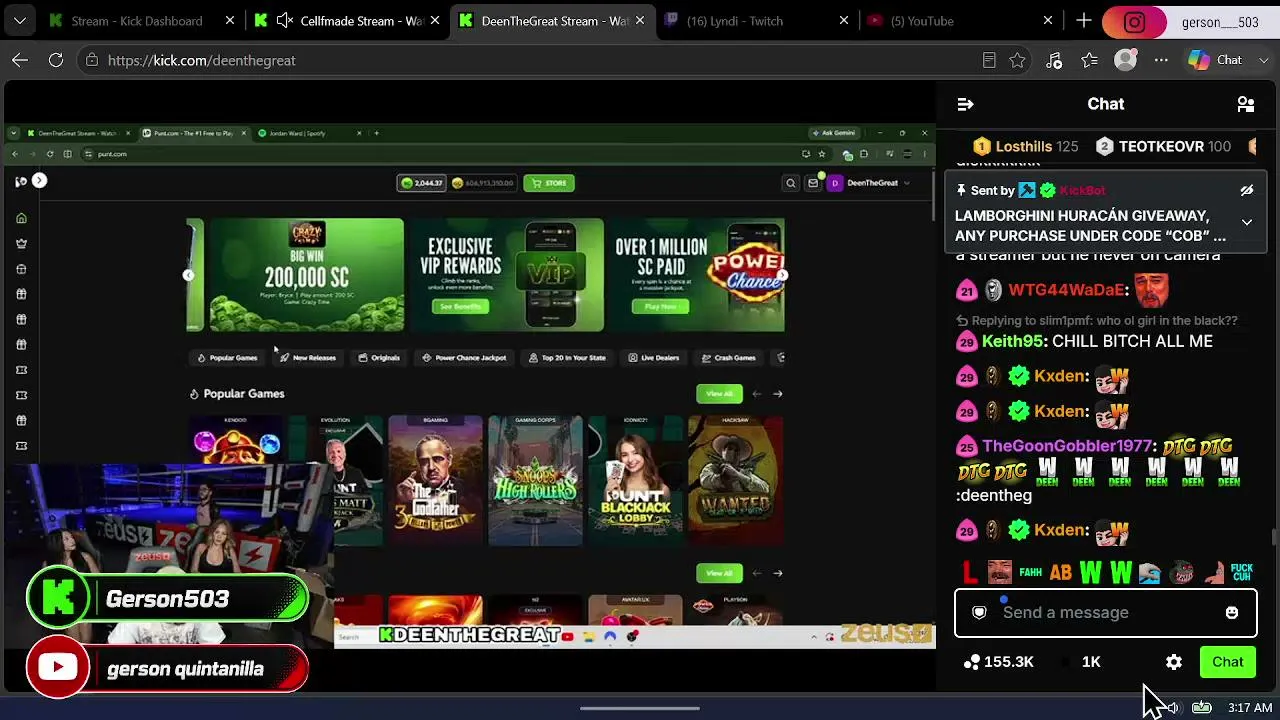This screenshot has width=1280, height=720.
Task: Open the taskbar clock showing 3:17 AM
Action: coord(1250,708)
